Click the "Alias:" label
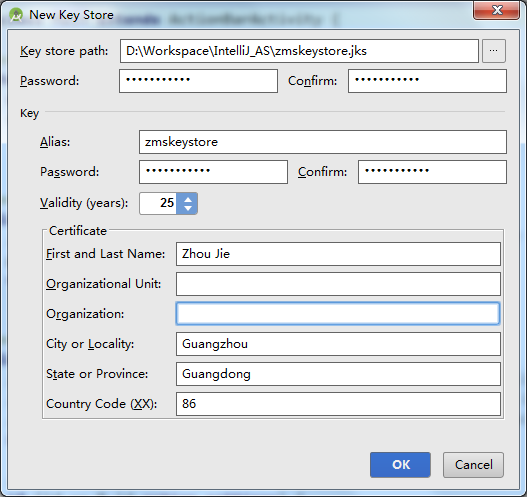 pos(55,142)
